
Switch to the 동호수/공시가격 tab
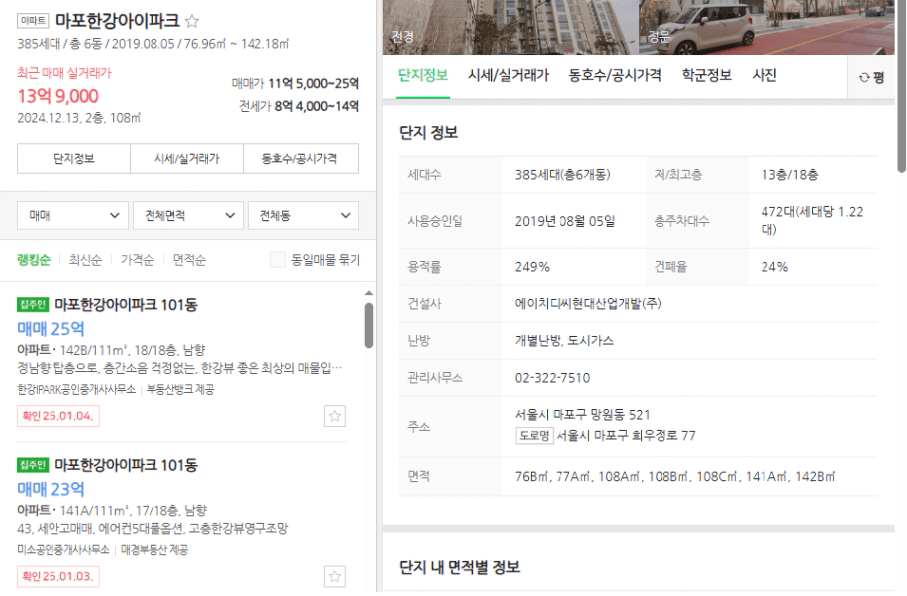(615, 75)
